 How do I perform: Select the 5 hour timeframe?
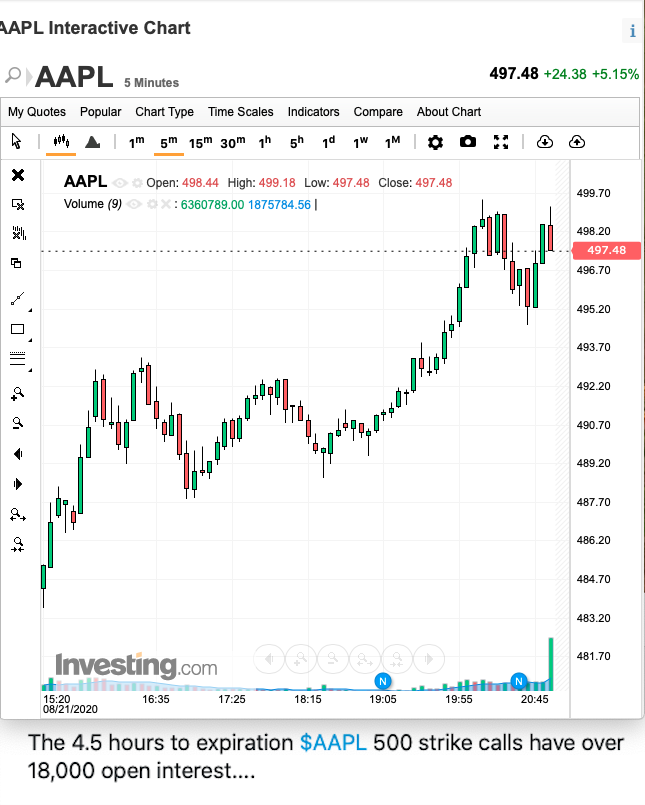pos(296,142)
